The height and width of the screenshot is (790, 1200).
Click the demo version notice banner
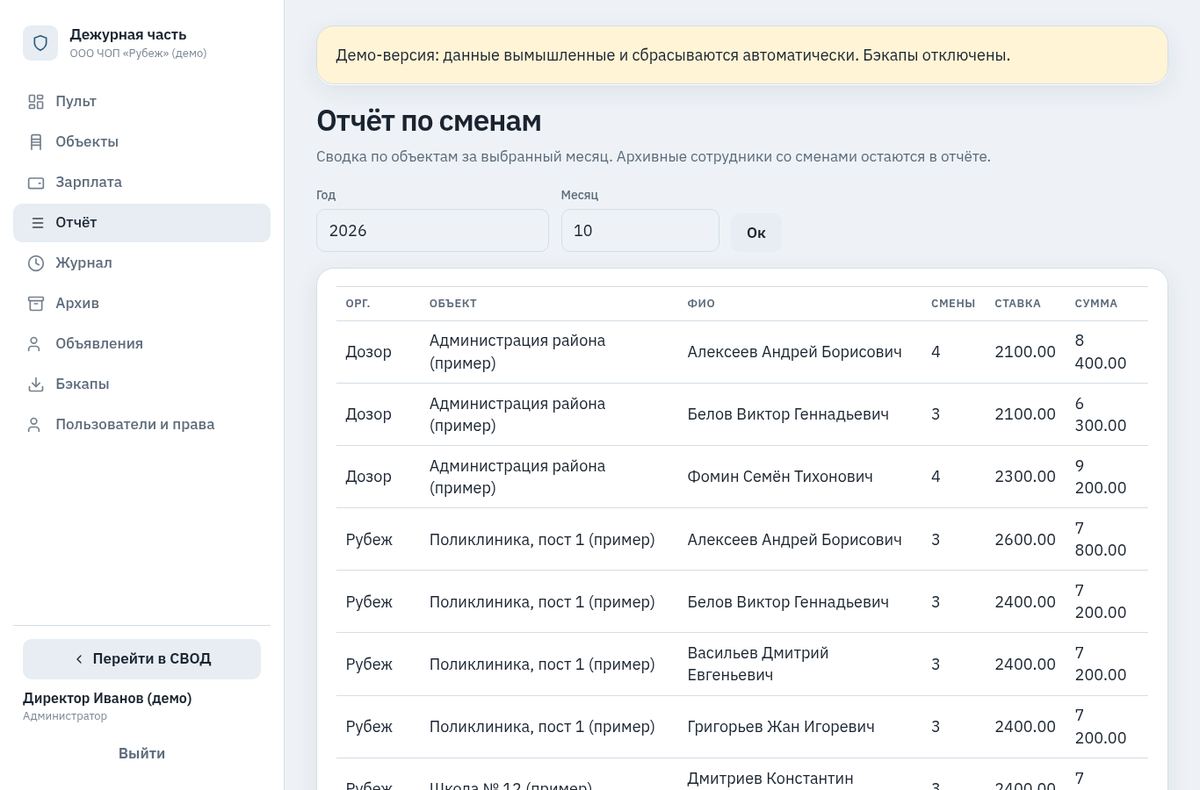point(742,55)
